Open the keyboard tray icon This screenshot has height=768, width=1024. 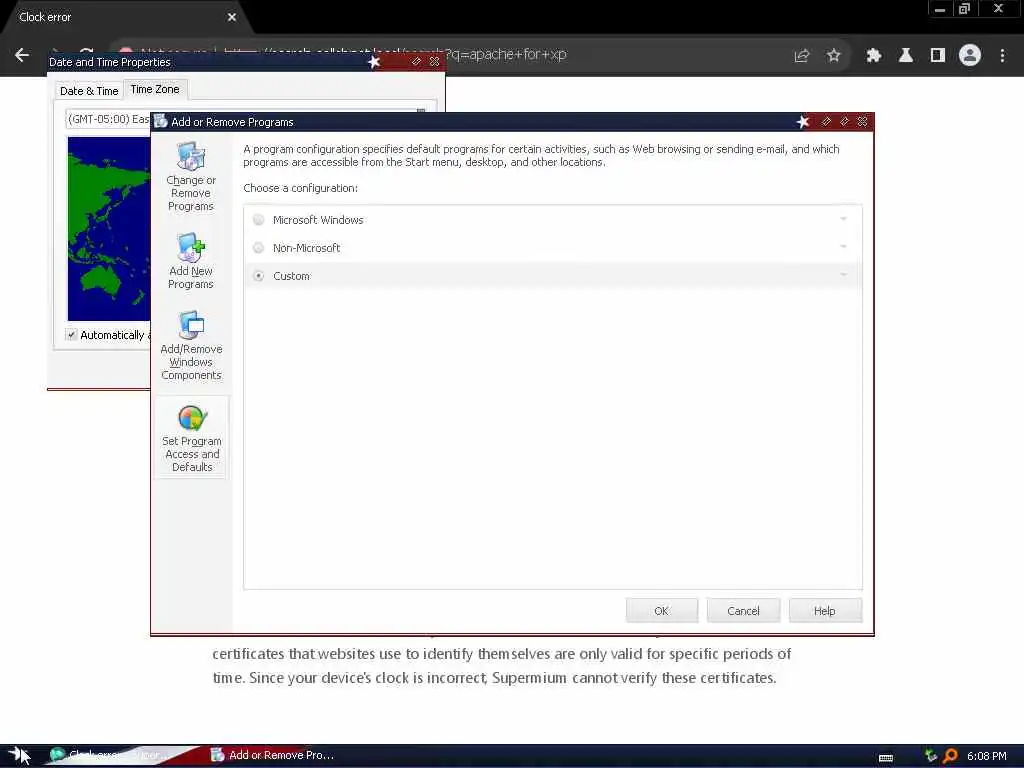pos(886,758)
